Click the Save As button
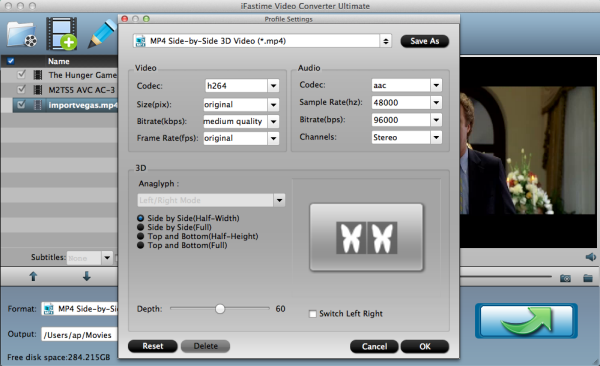The image size is (600, 366). [425, 41]
